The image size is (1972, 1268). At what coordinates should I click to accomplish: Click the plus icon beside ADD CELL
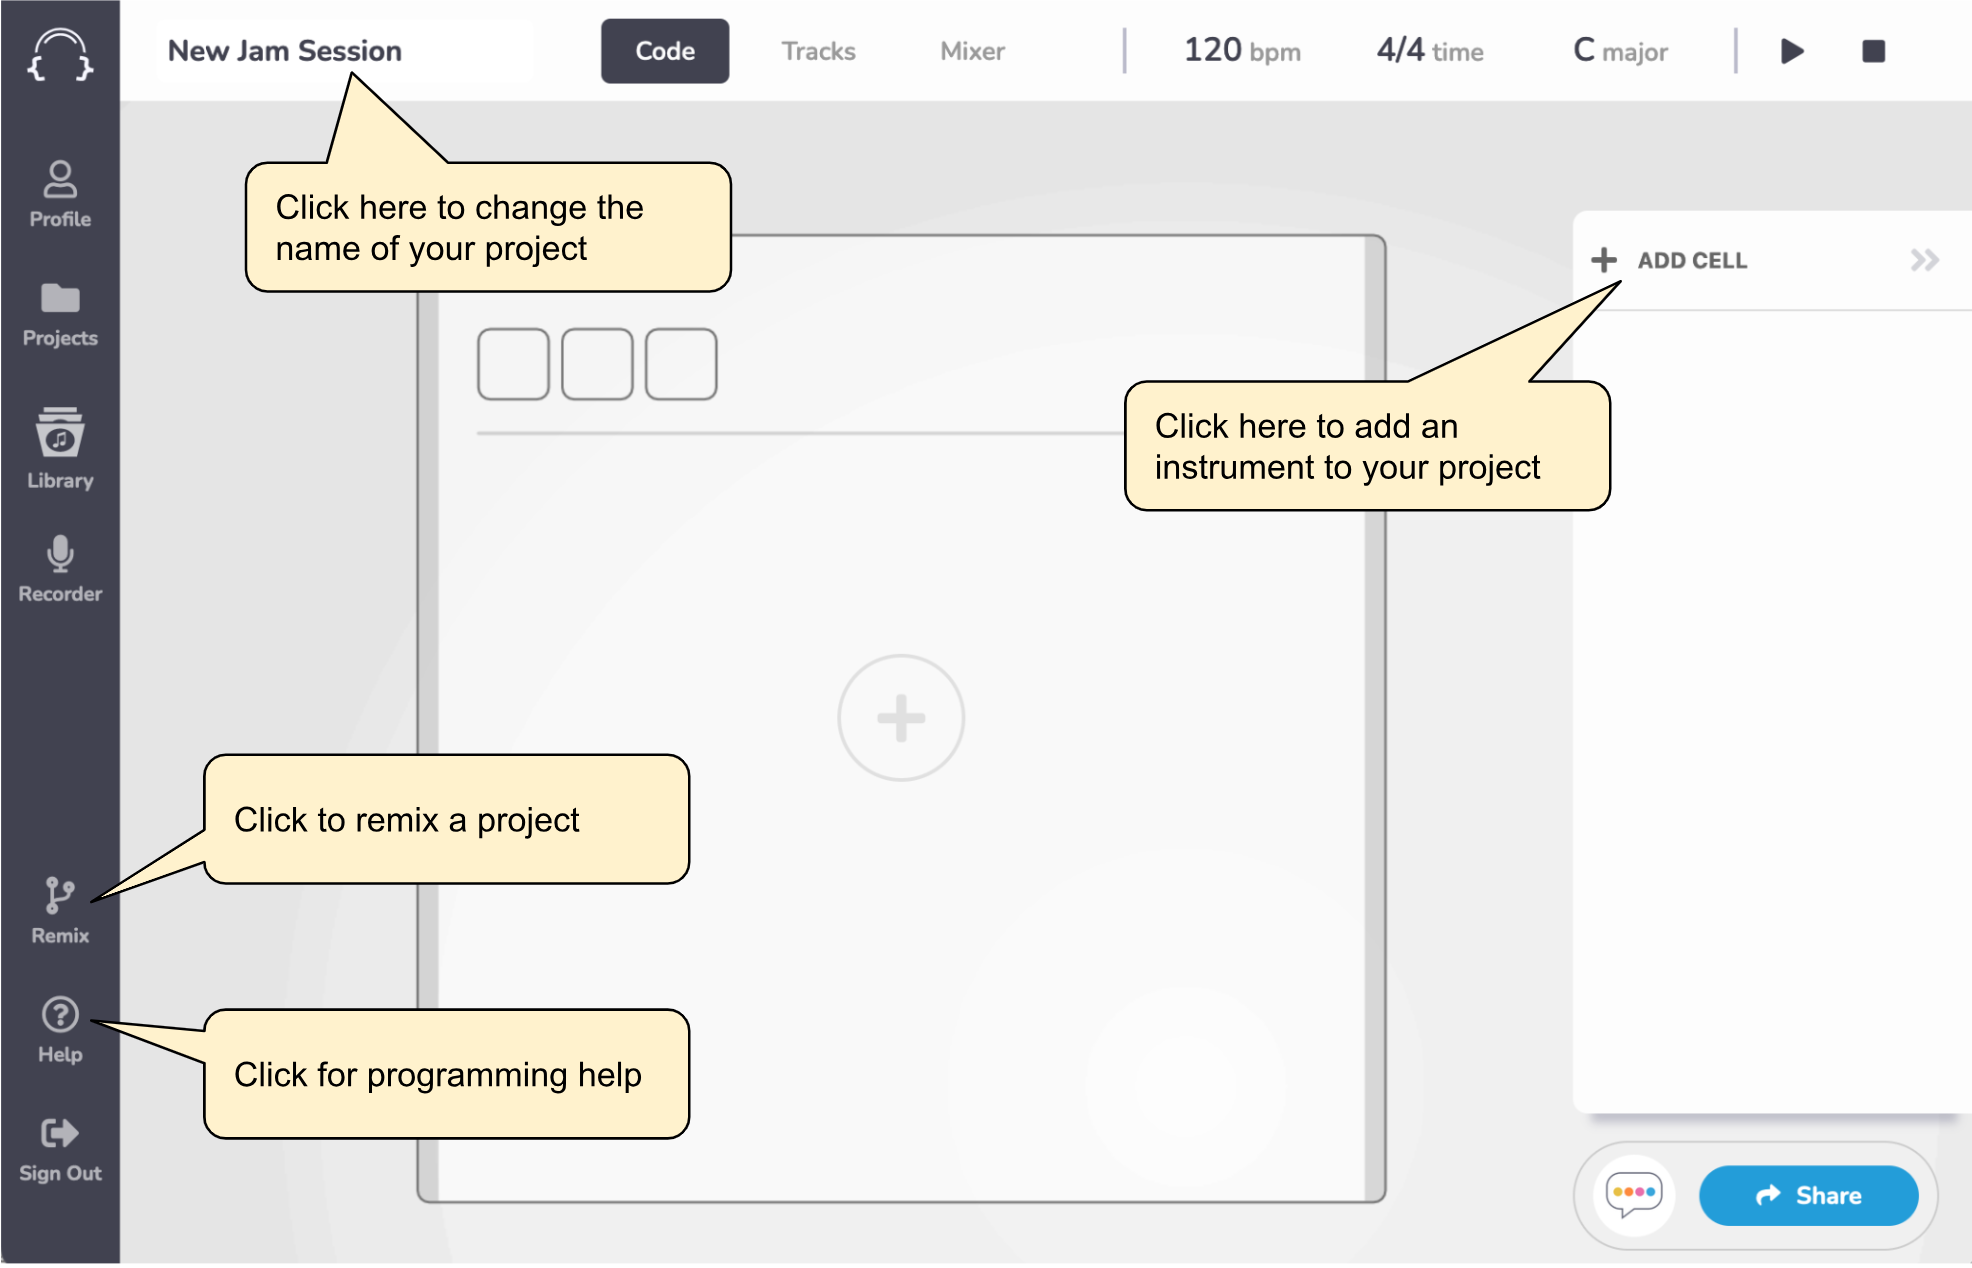1604,261
